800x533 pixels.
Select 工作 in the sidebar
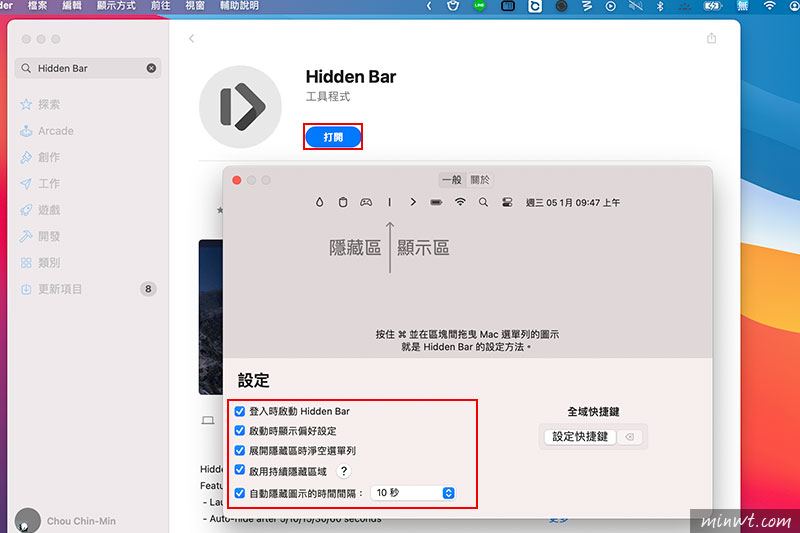(x=40, y=184)
